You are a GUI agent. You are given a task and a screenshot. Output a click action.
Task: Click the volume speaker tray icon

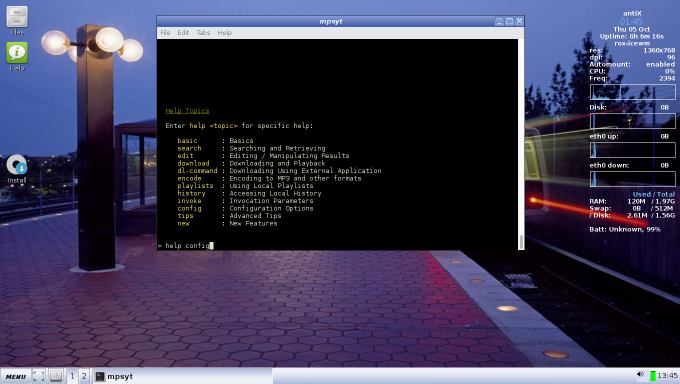click(x=641, y=375)
